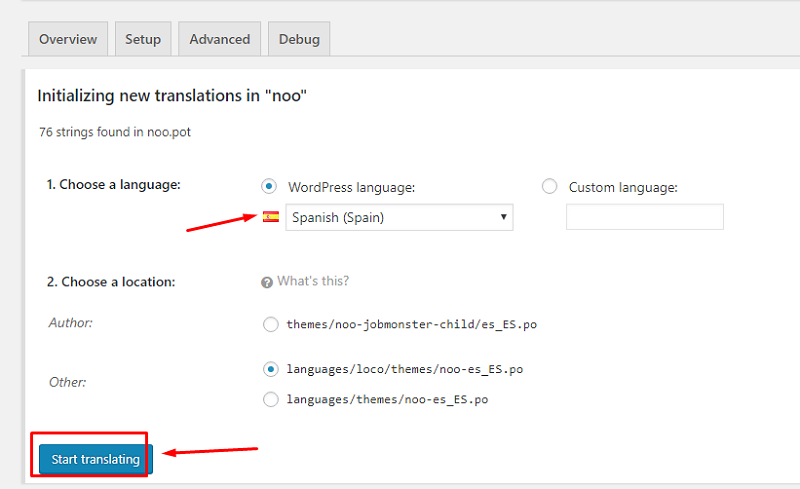Screen dimensions: 800x489
Task: Click the Custom language label text
Action: click(x=623, y=187)
